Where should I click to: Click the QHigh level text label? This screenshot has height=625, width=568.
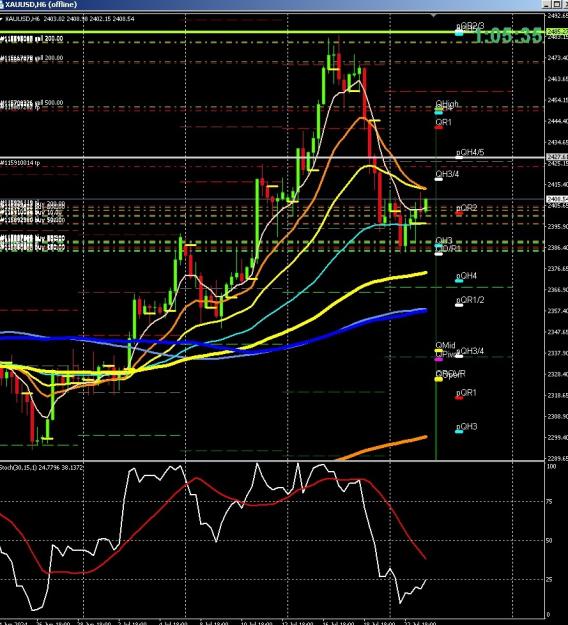pyautogui.click(x=447, y=104)
